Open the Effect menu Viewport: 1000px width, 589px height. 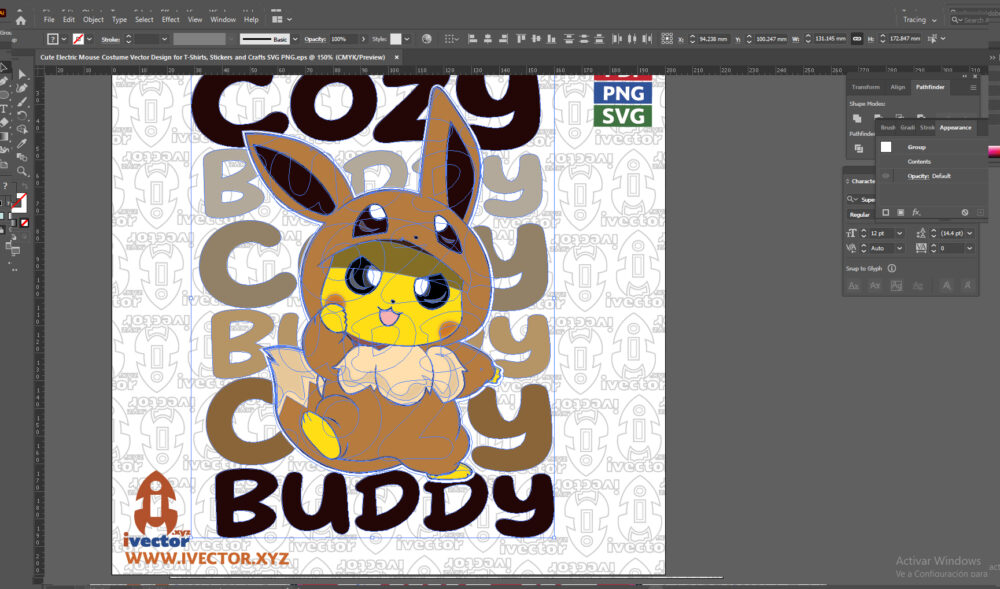pos(170,20)
